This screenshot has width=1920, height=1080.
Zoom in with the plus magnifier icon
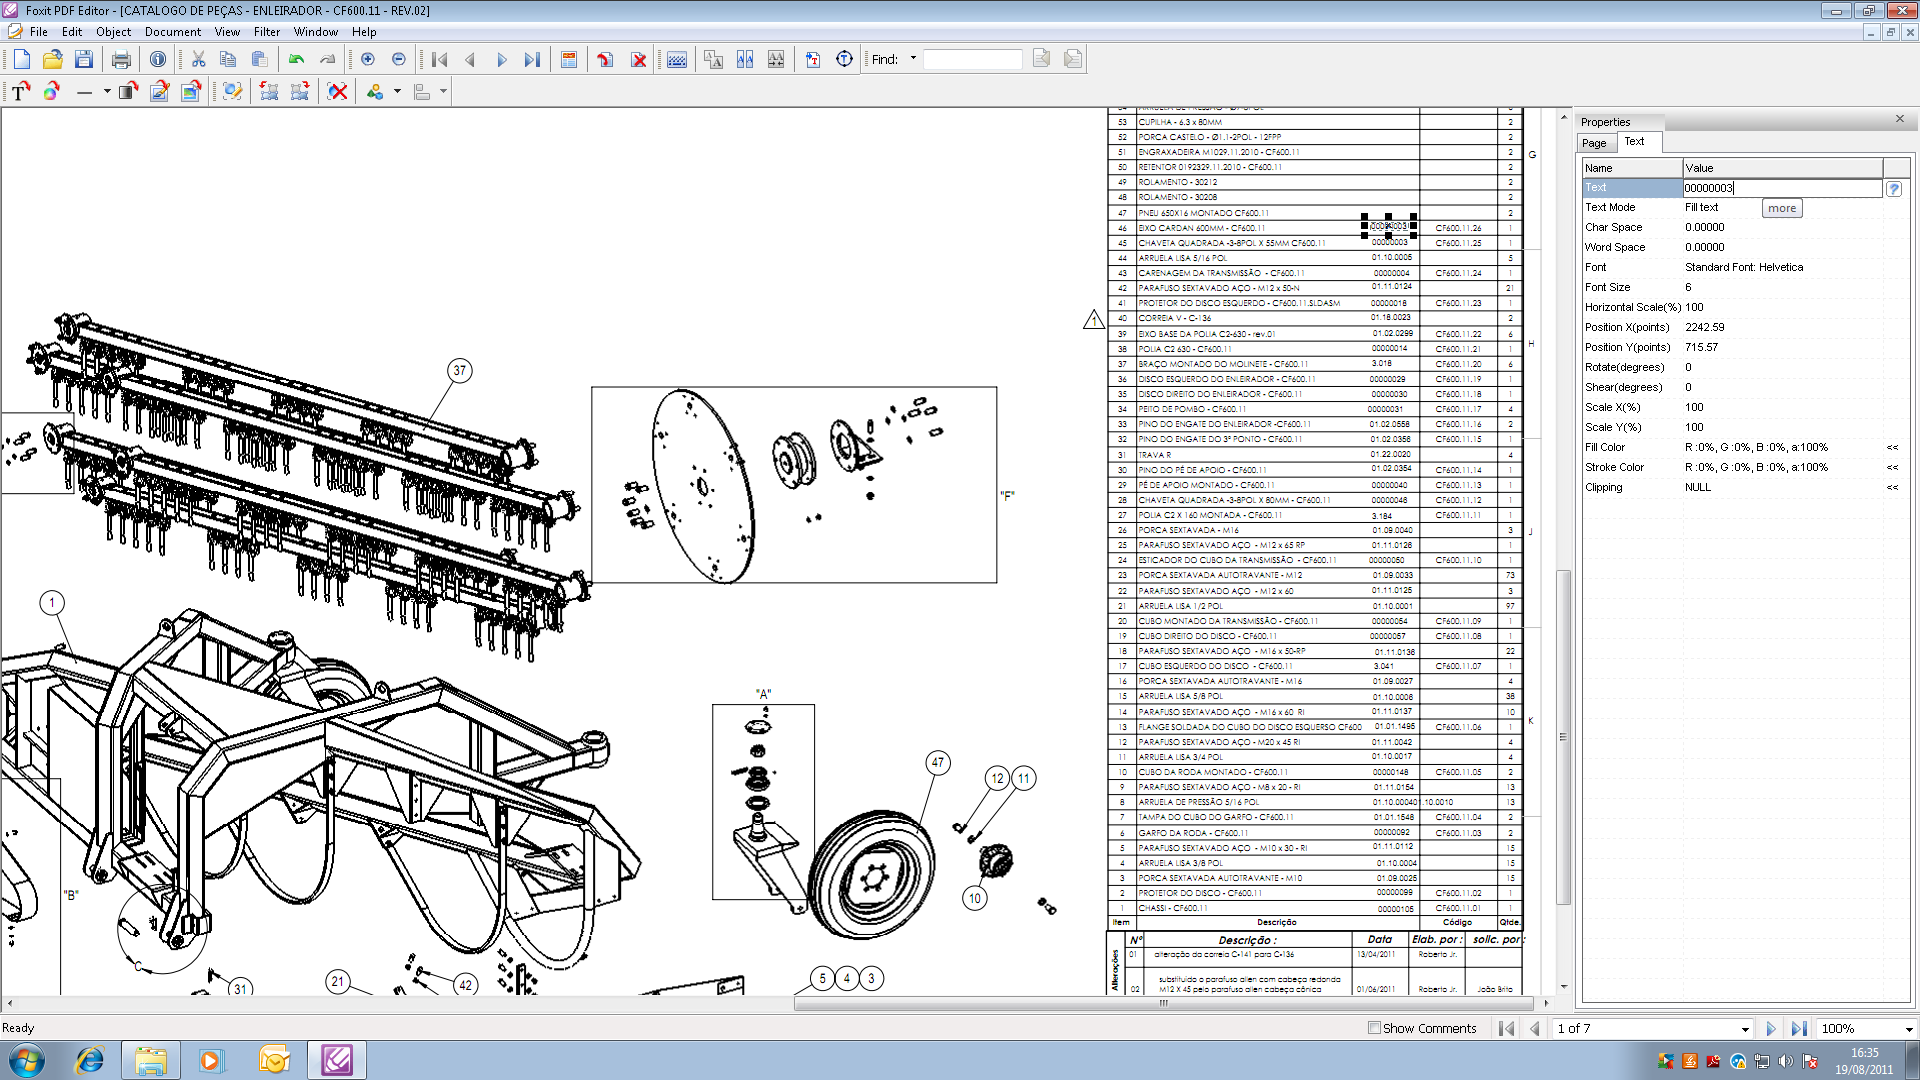tap(368, 60)
